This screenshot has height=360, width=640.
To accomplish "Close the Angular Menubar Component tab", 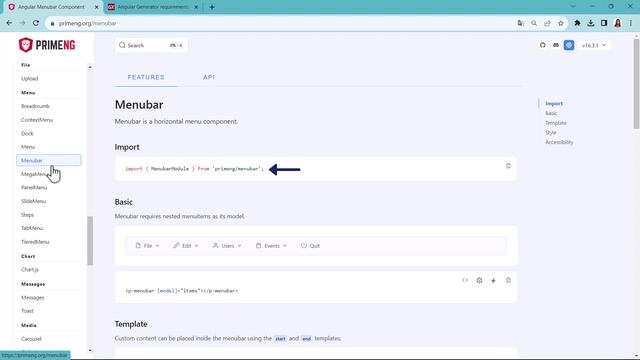I will [x=97, y=7].
